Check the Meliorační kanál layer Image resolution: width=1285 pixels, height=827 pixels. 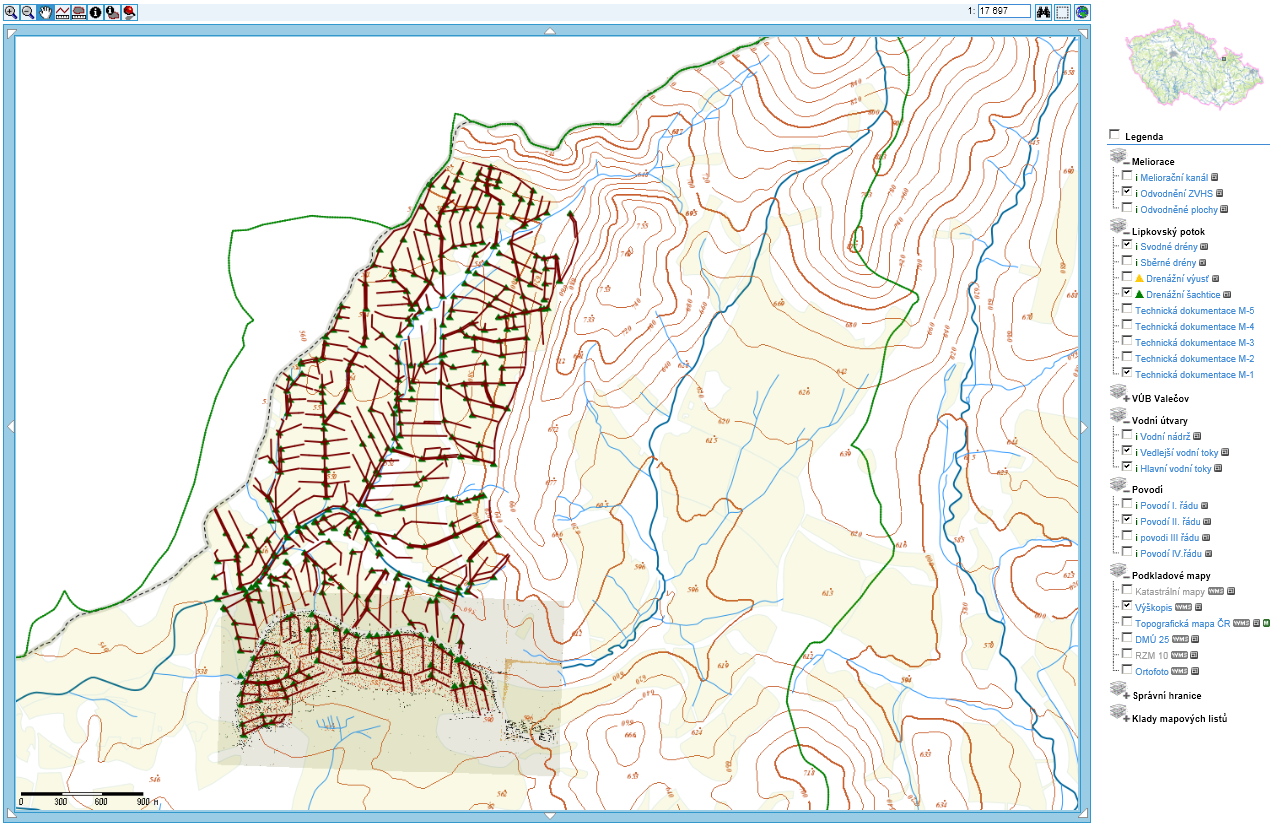coord(1127,176)
